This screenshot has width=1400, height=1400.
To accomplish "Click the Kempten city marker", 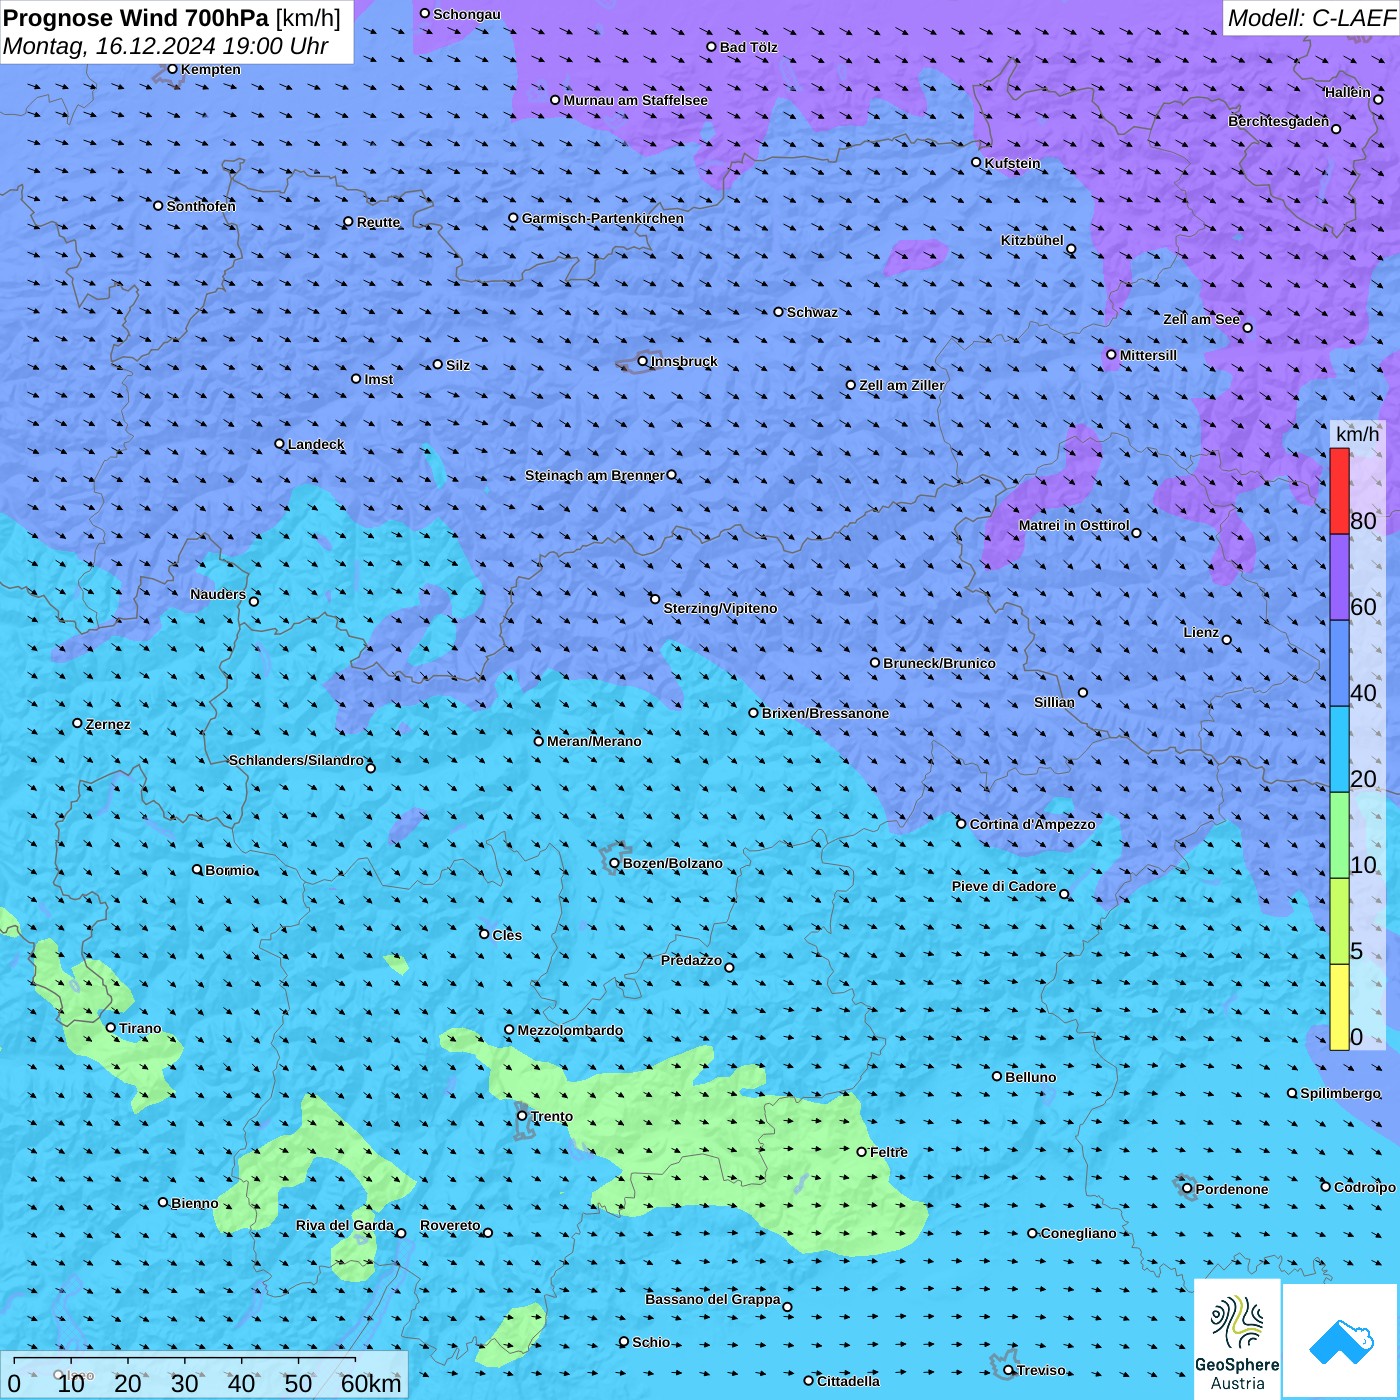I will click(173, 69).
